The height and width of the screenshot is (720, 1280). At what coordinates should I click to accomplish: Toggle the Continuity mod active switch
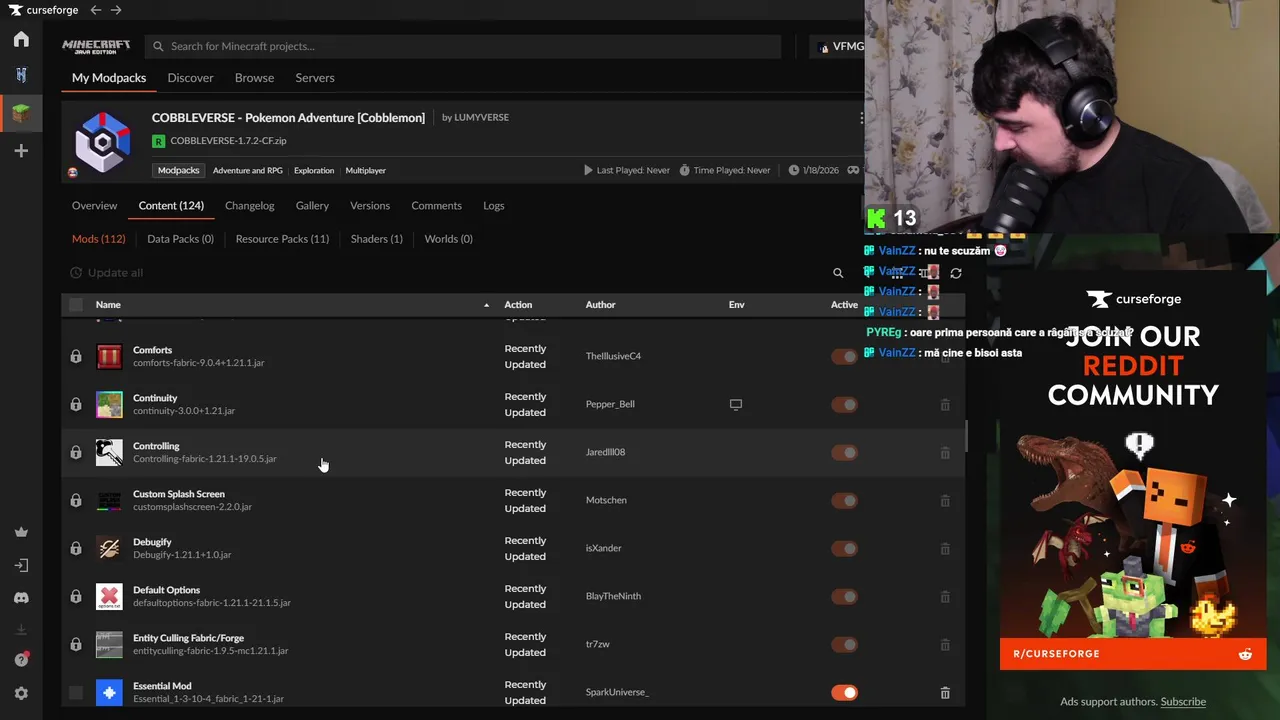point(844,404)
